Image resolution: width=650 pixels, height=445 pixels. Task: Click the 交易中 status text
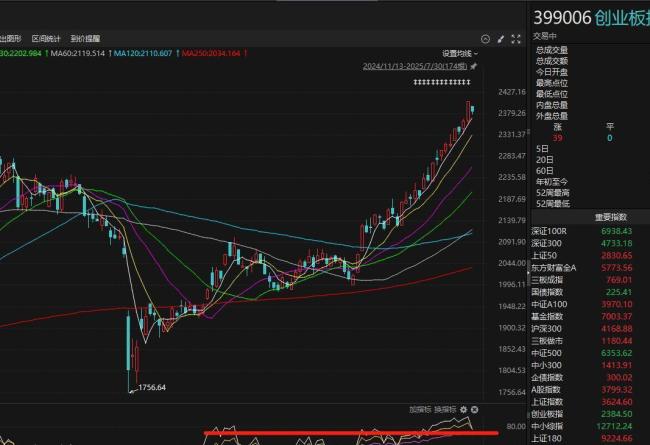pyautogui.click(x=545, y=36)
